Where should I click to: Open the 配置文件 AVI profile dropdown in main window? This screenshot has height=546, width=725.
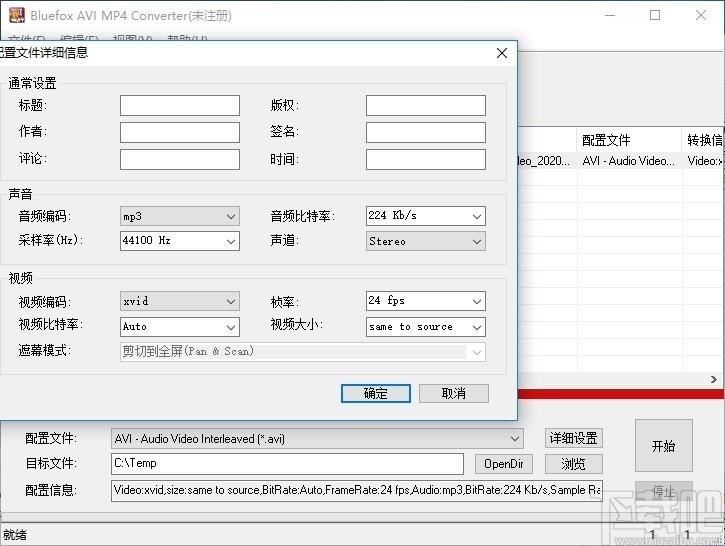[x=317, y=438]
